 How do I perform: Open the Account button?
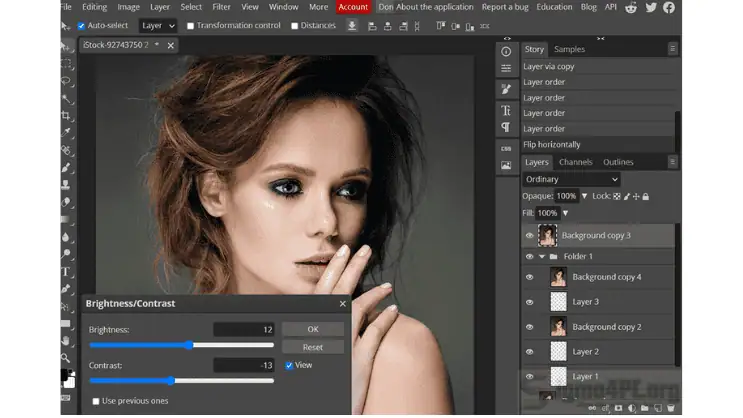tap(353, 7)
